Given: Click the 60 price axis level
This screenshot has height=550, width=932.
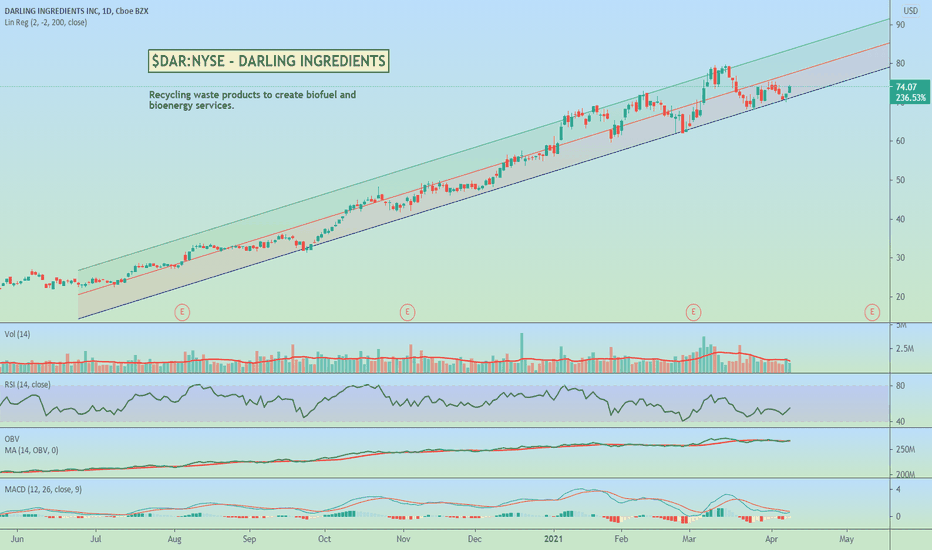Looking at the screenshot, I should tap(900, 141).
